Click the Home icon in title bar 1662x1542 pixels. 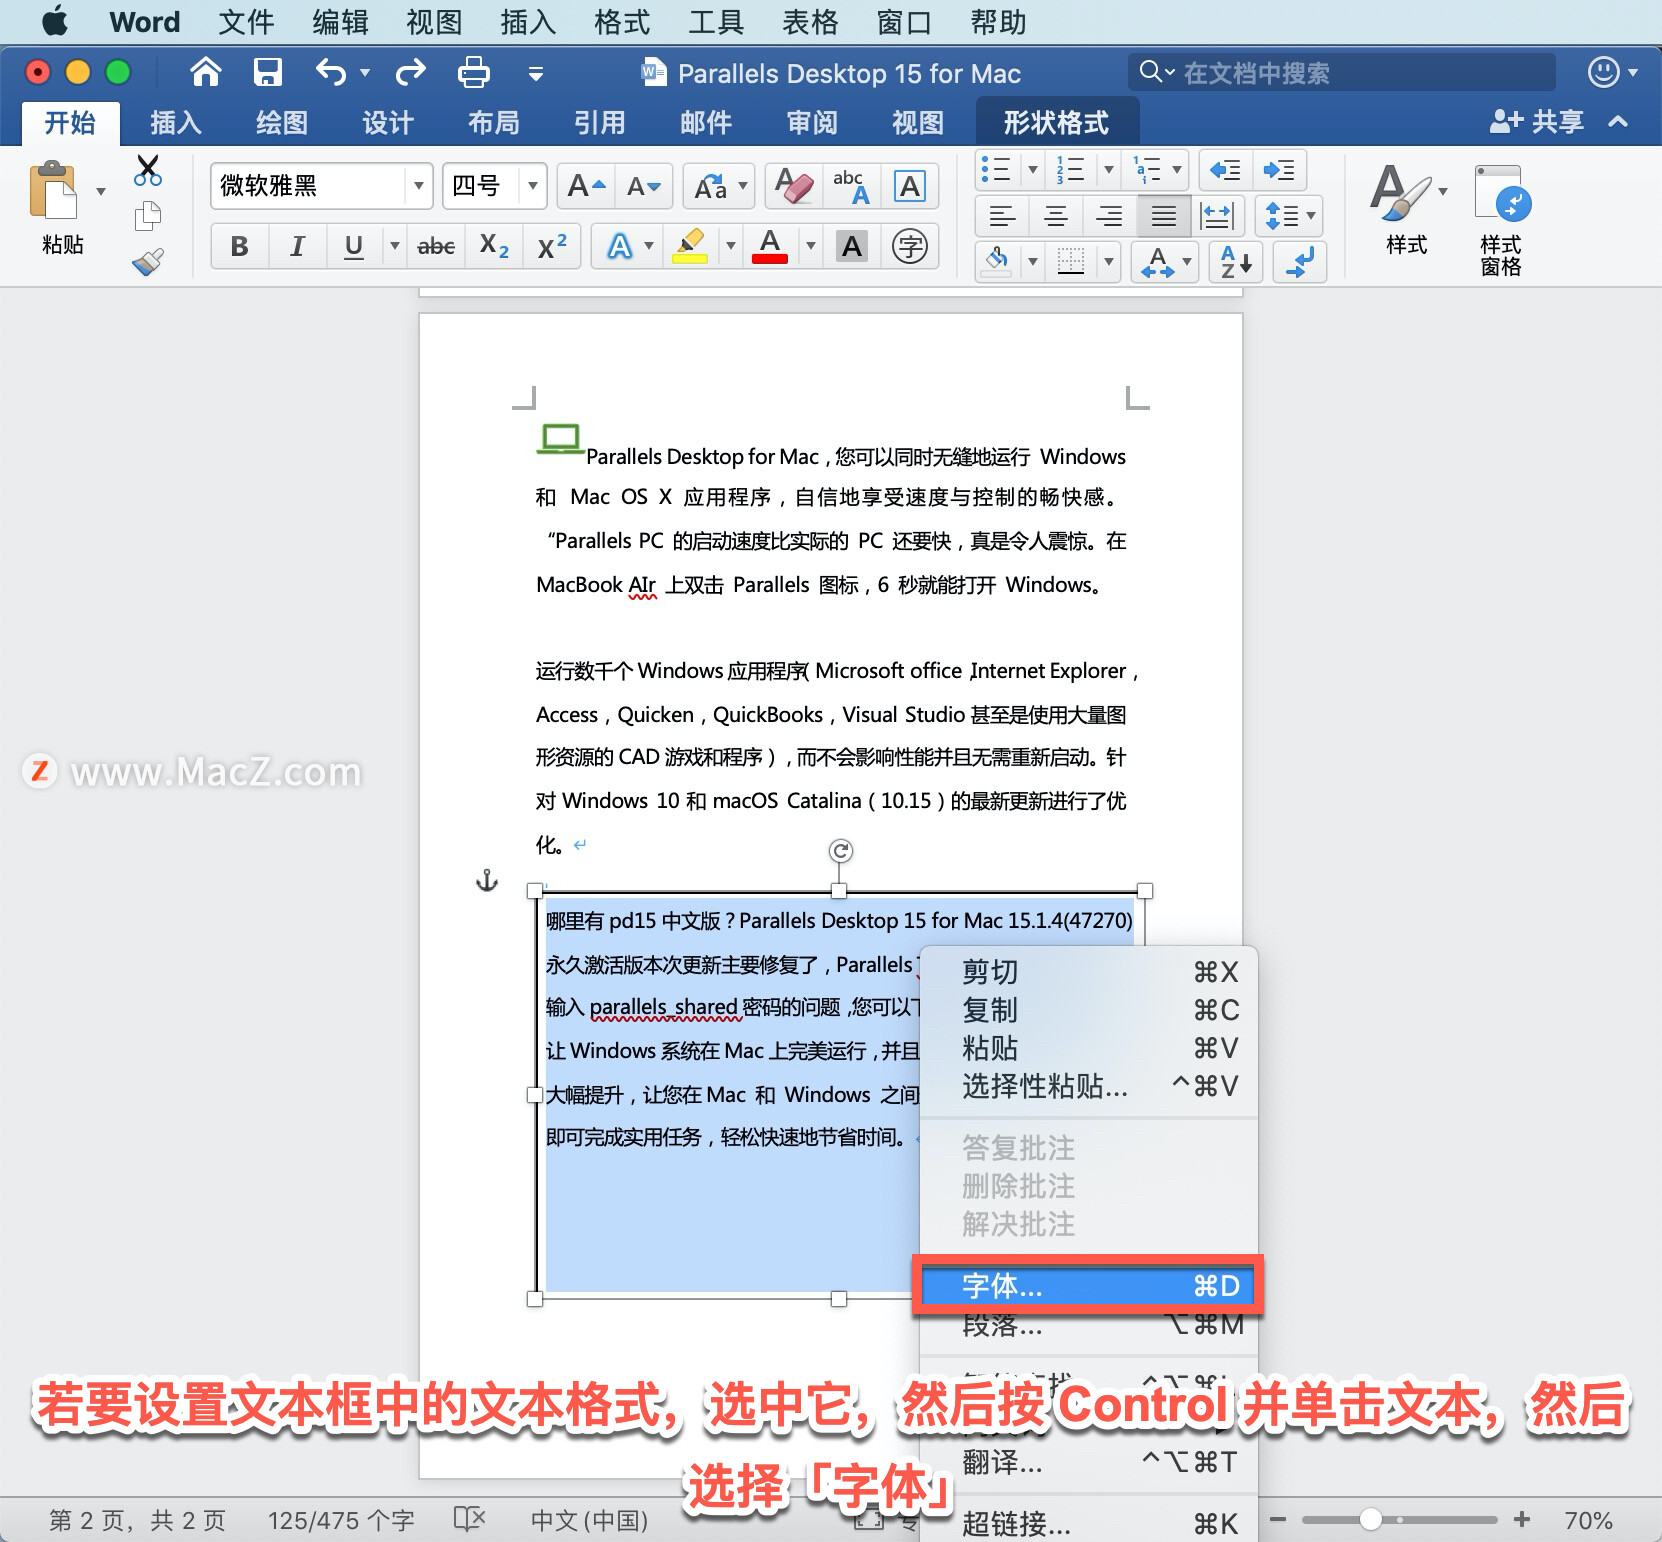205,72
